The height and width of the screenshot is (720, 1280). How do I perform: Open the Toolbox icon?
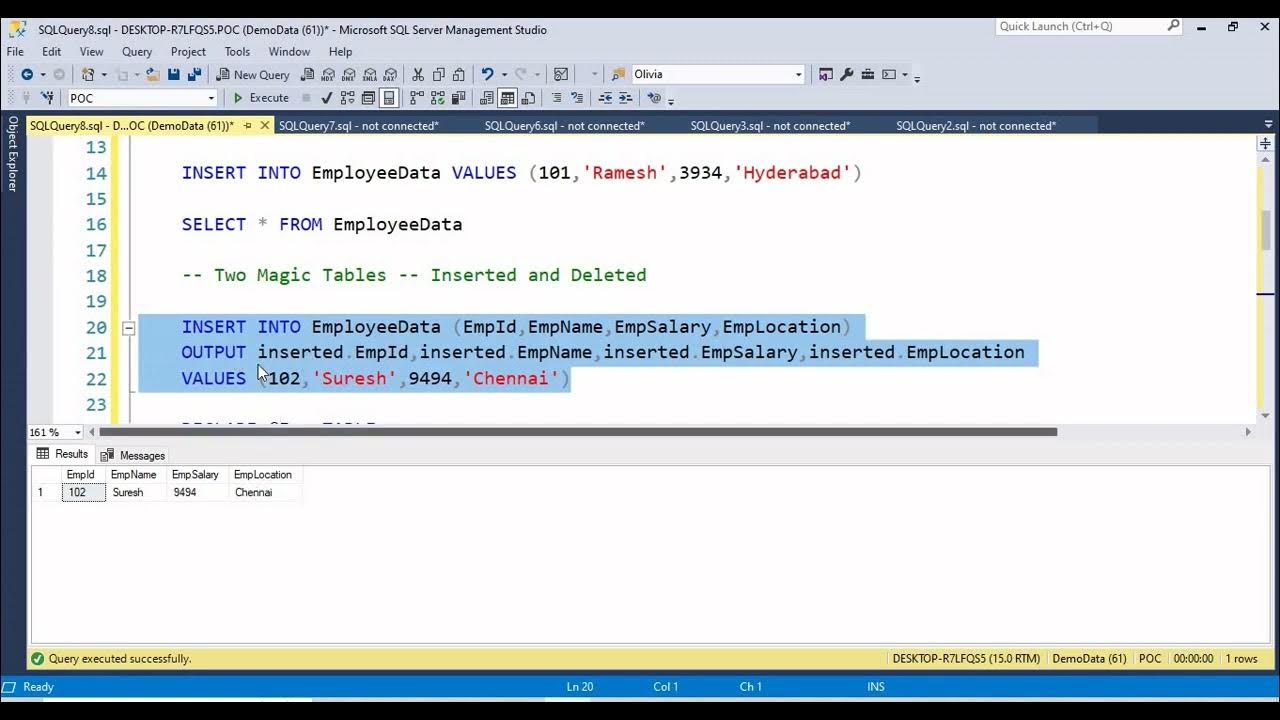pos(868,74)
